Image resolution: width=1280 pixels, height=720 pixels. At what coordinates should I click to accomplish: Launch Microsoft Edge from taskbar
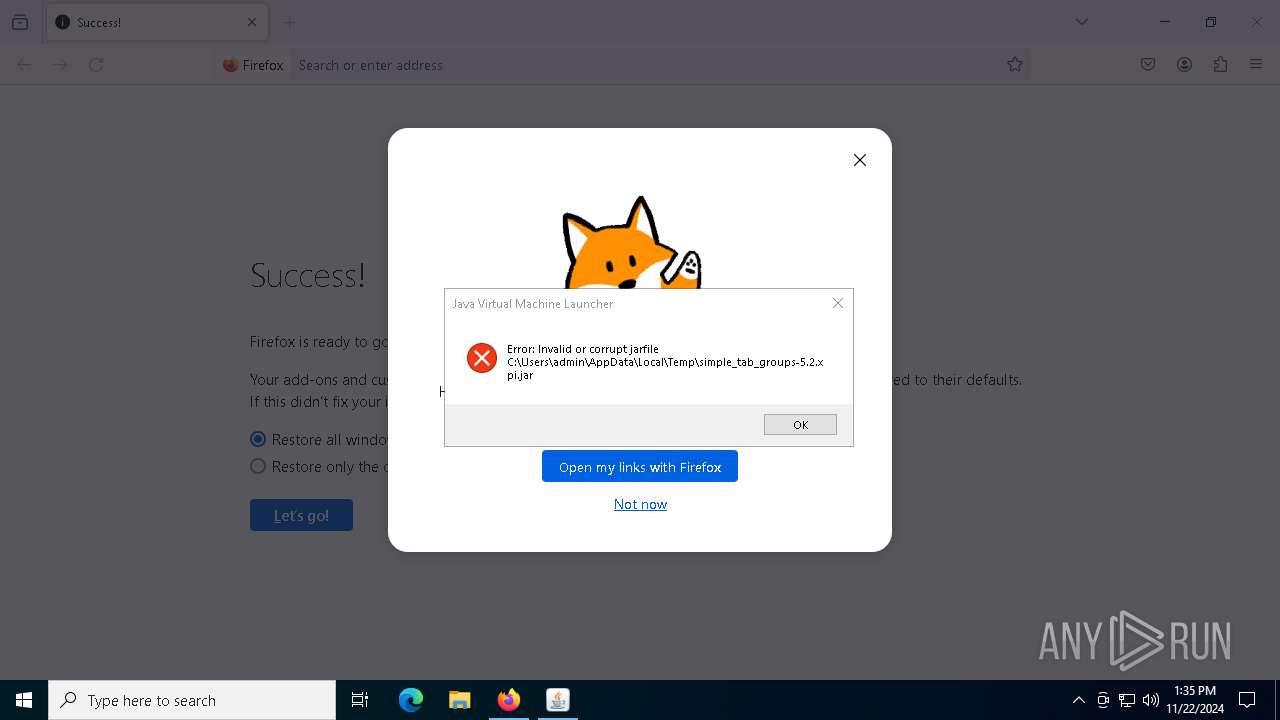point(411,700)
